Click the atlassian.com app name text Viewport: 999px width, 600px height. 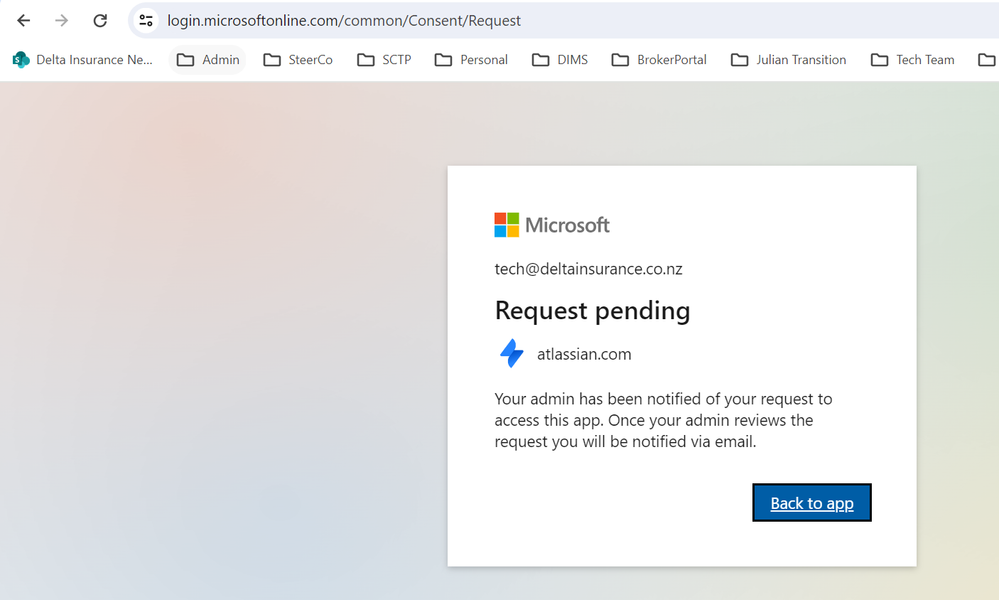pyautogui.click(x=584, y=354)
